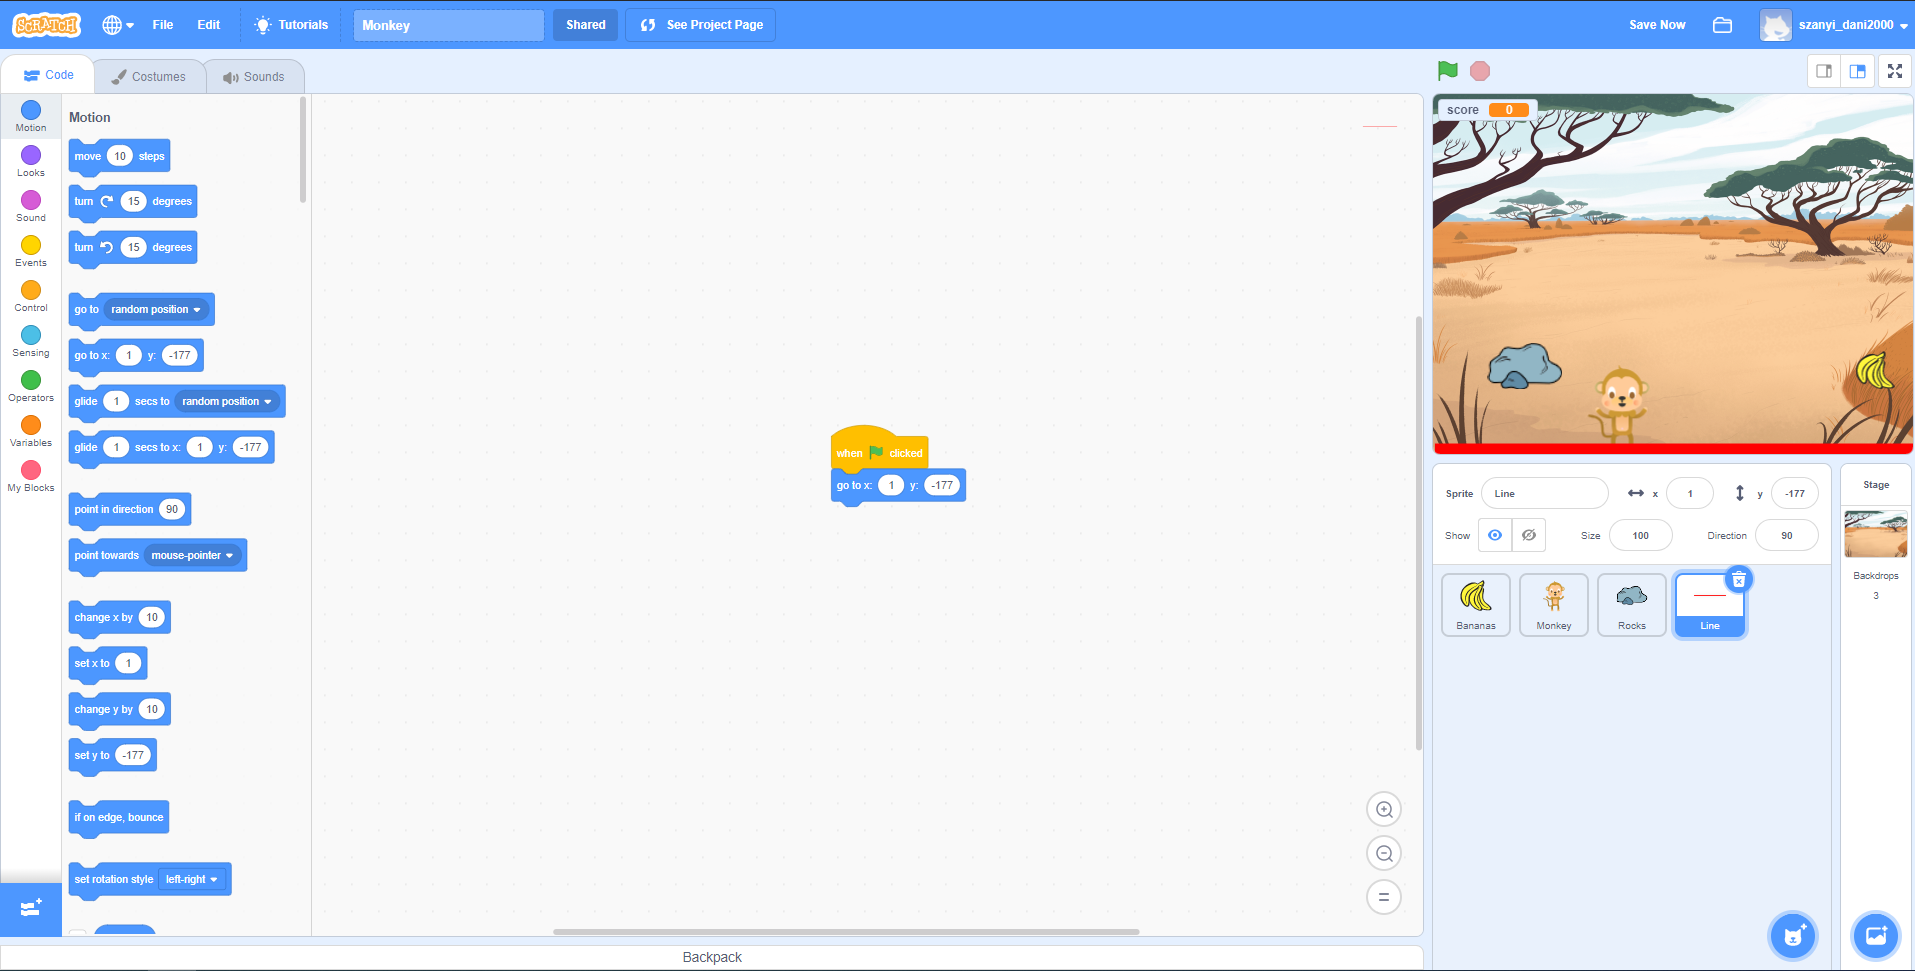
Task: Select the Events block category
Action: point(31,252)
